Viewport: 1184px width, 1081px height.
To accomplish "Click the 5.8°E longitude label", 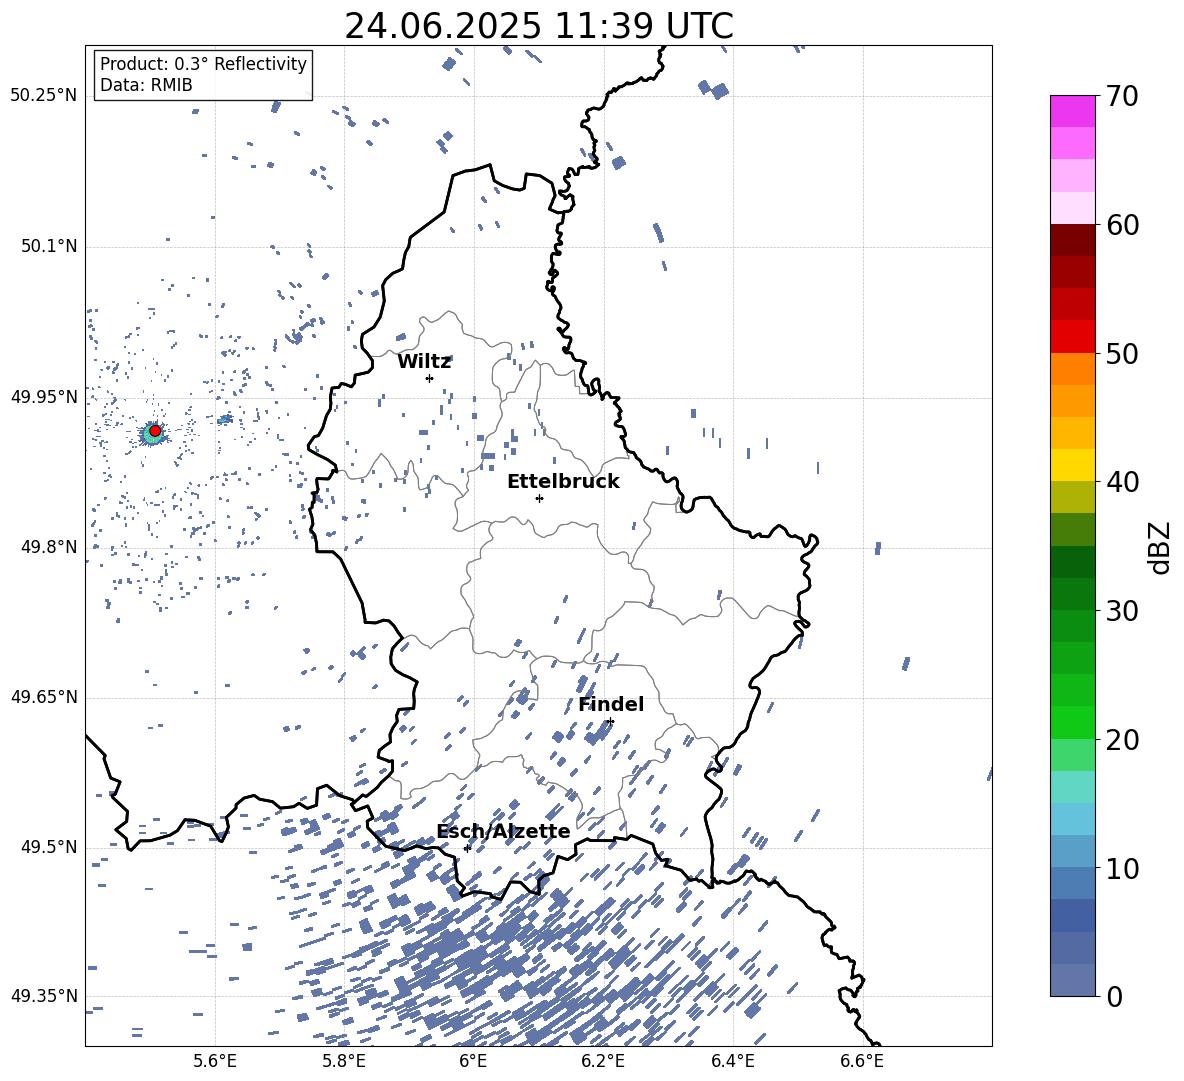I will click(344, 1061).
